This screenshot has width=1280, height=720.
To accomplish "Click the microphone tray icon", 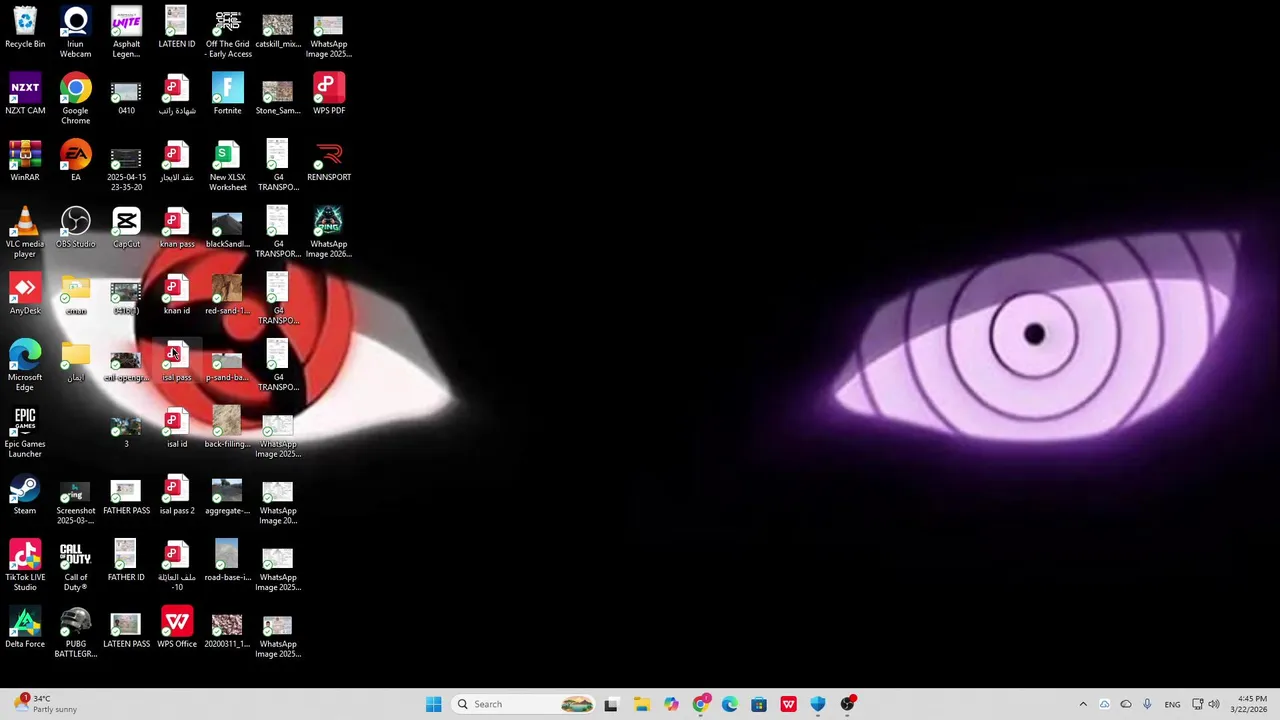I will (x=1147, y=704).
